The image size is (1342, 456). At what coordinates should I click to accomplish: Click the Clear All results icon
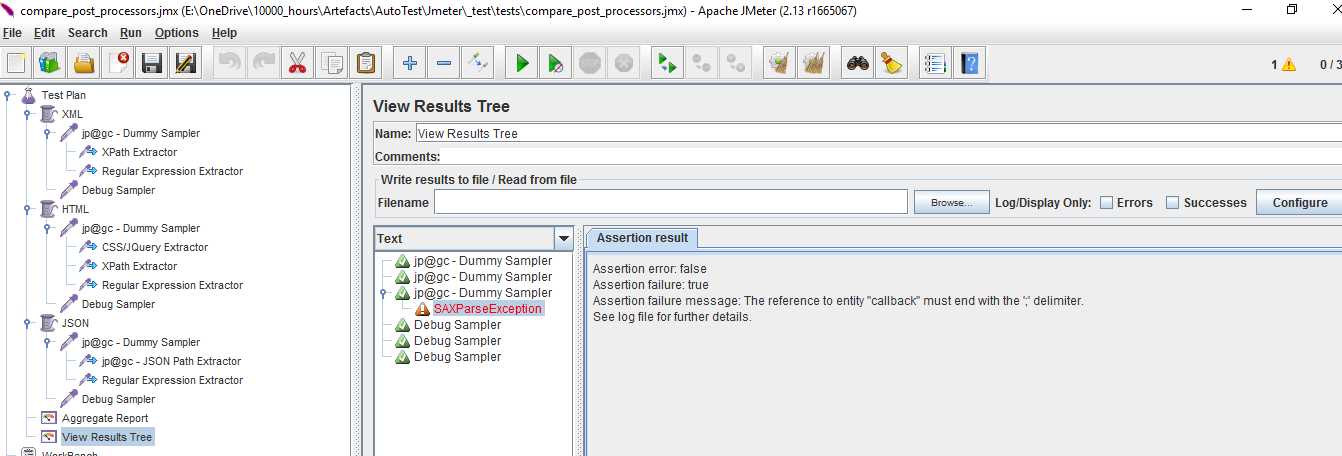(x=814, y=63)
